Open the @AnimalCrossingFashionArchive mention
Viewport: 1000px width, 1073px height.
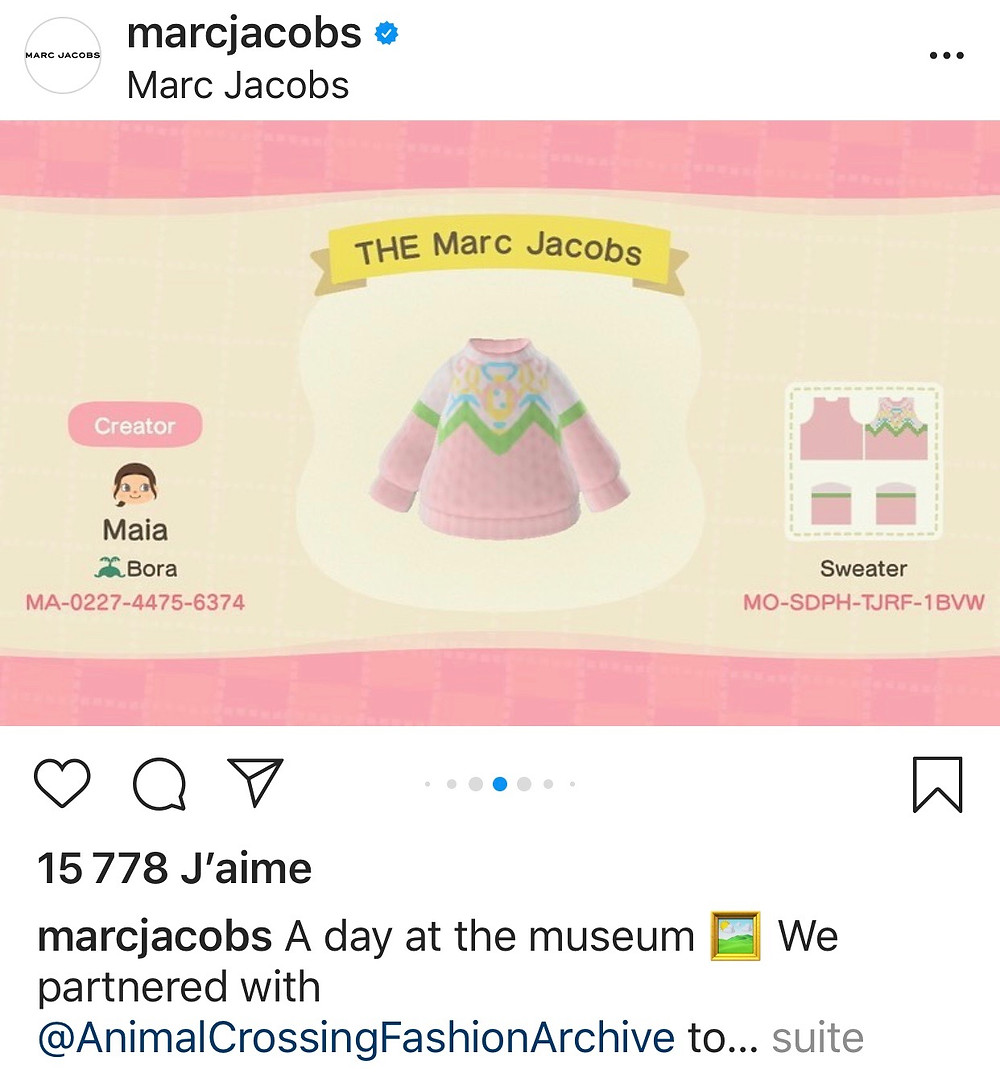point(356,1037)
